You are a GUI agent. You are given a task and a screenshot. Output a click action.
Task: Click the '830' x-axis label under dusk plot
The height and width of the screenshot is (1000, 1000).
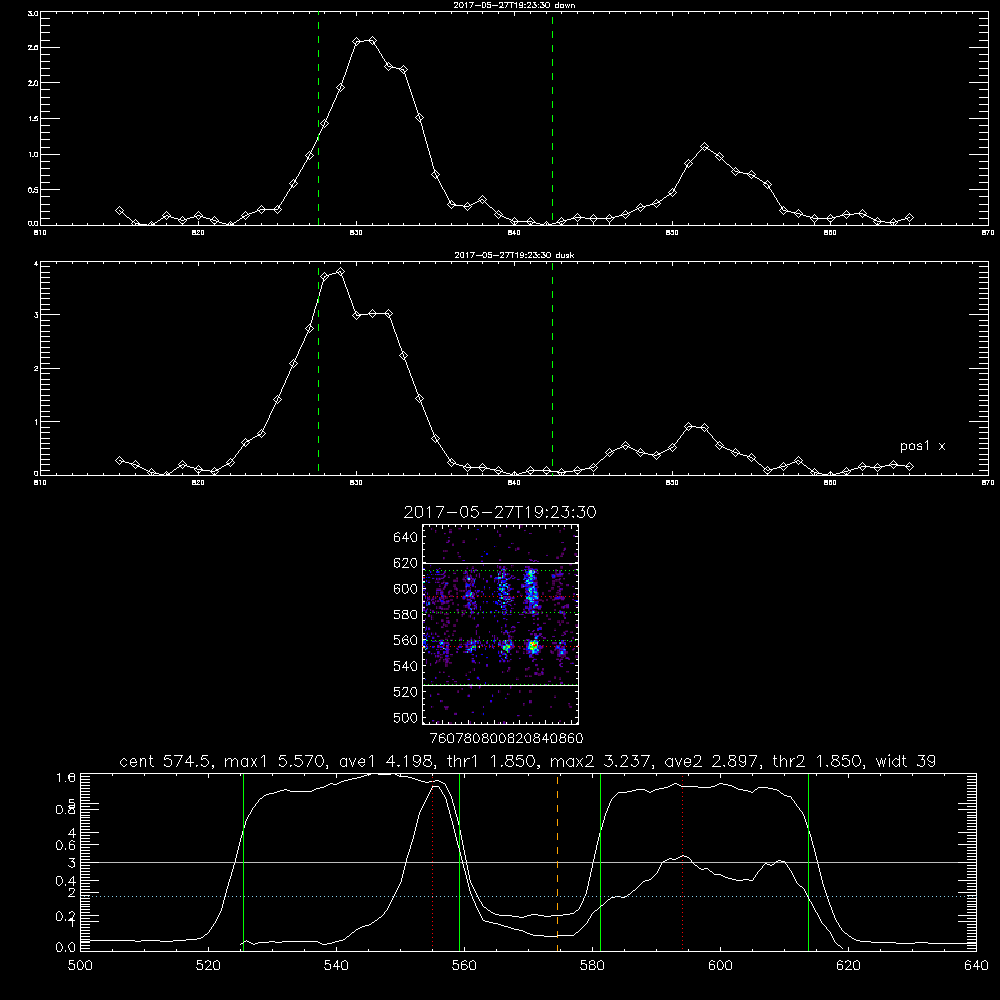(356, 483)
